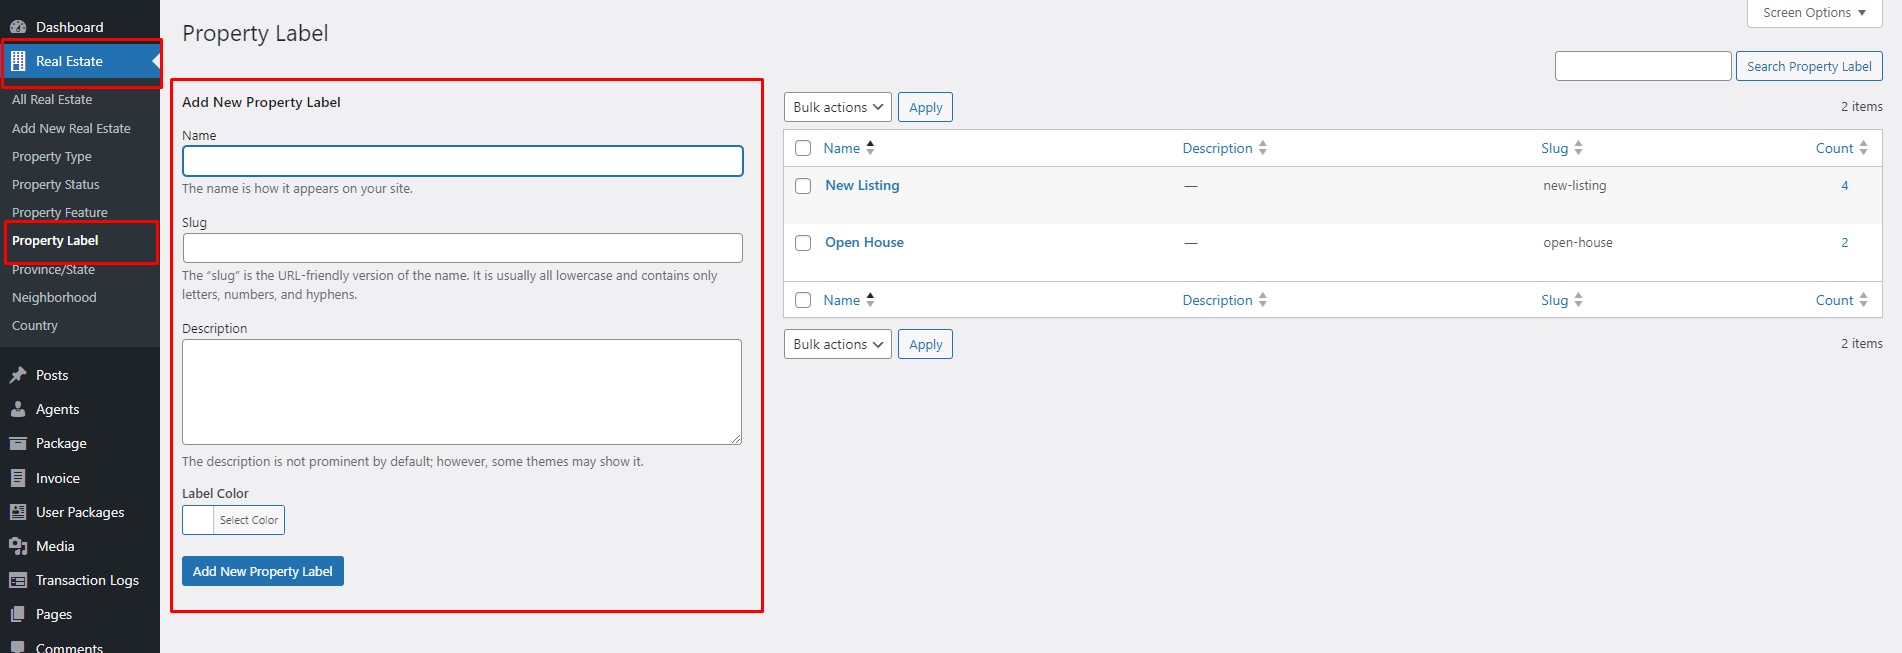Click sort arrows beside bottom Slug header

[x=1578, y=300]
